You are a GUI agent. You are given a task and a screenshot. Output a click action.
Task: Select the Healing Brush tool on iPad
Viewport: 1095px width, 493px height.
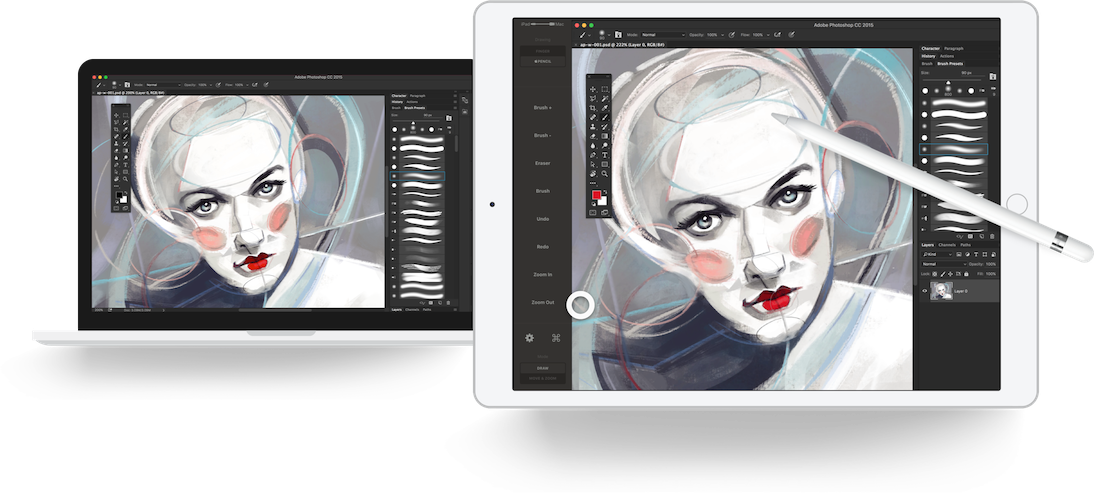[x=593, y=117]
